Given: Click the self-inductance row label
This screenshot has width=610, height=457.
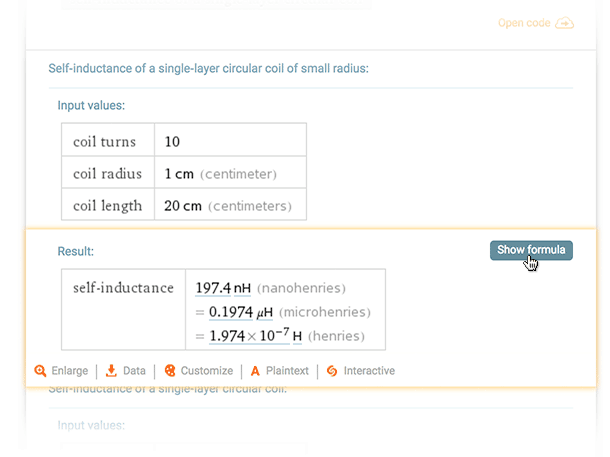Looking at the screenshot, I should (124, 288).
